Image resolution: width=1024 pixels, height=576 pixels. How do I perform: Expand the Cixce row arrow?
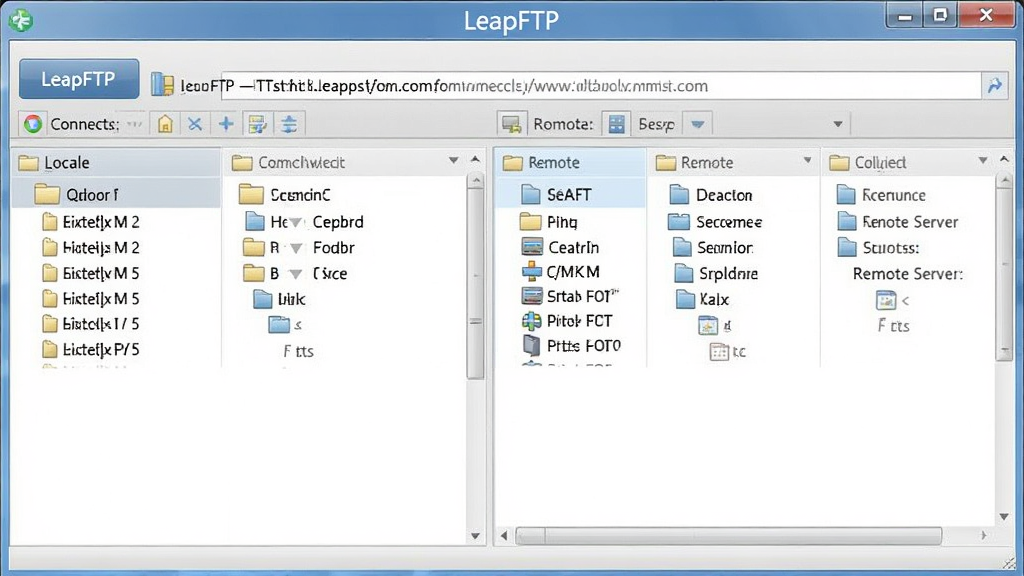tap(296, 274)
